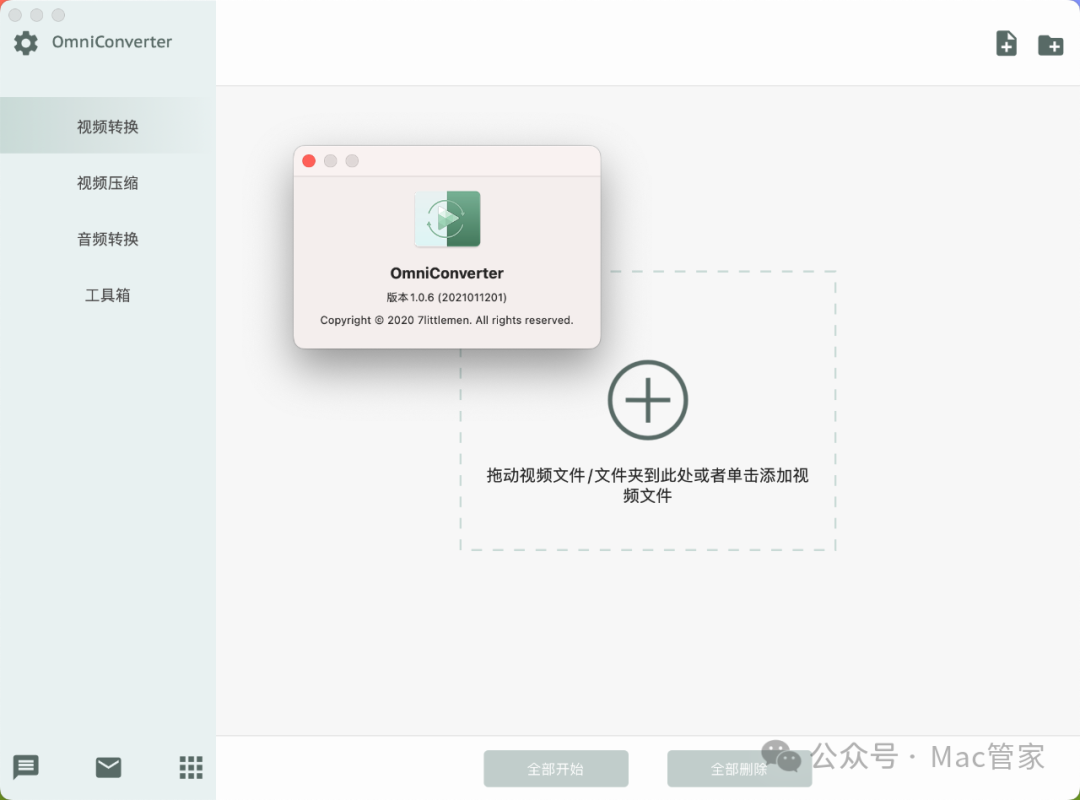Switch to the 视频压缩 section
The image size is (1080, 800).
[108, 183]
